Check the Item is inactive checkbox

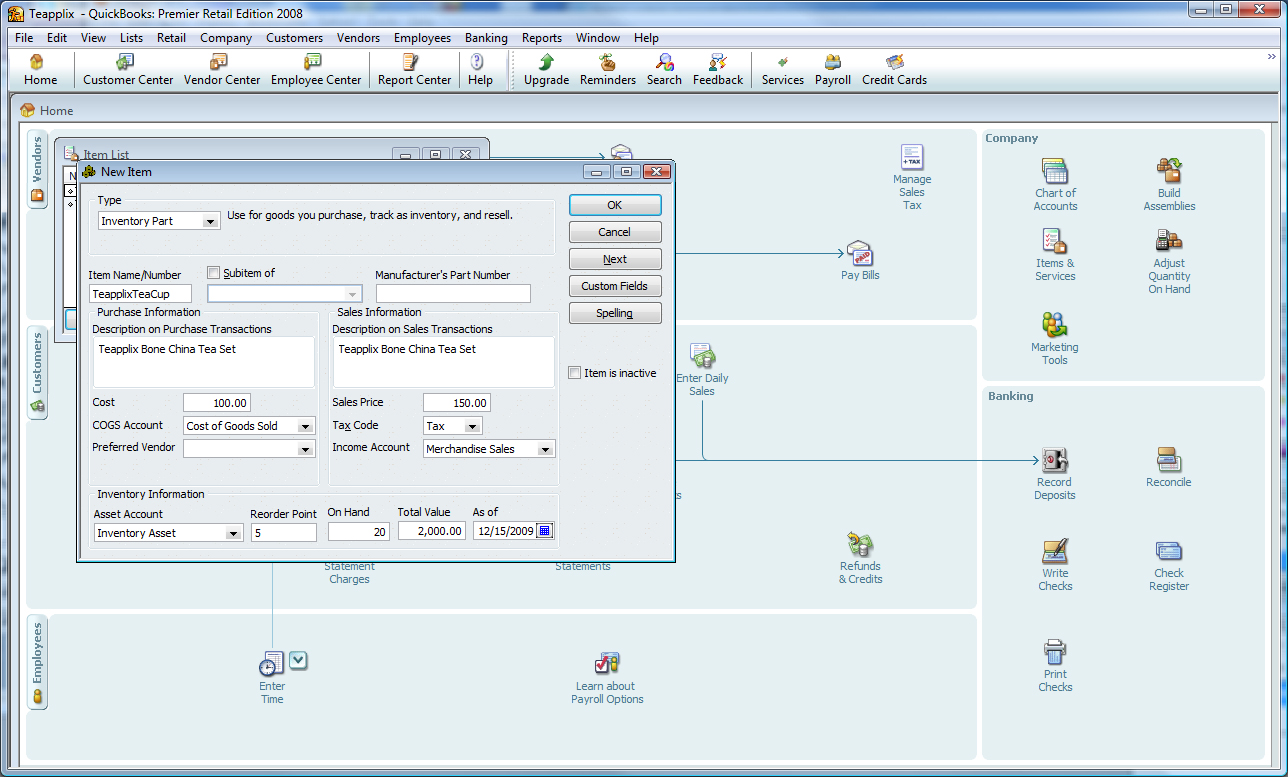coord(574,373)
